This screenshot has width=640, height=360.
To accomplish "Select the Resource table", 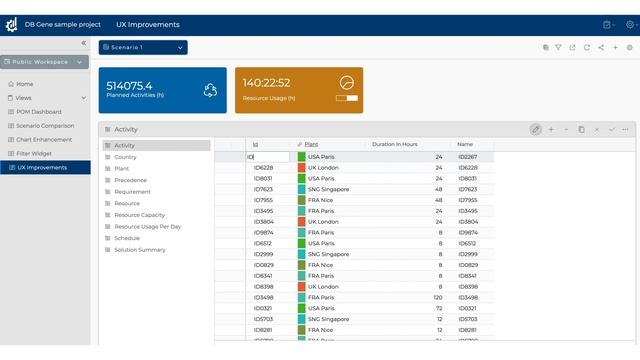I will click(x=127, y=203).
